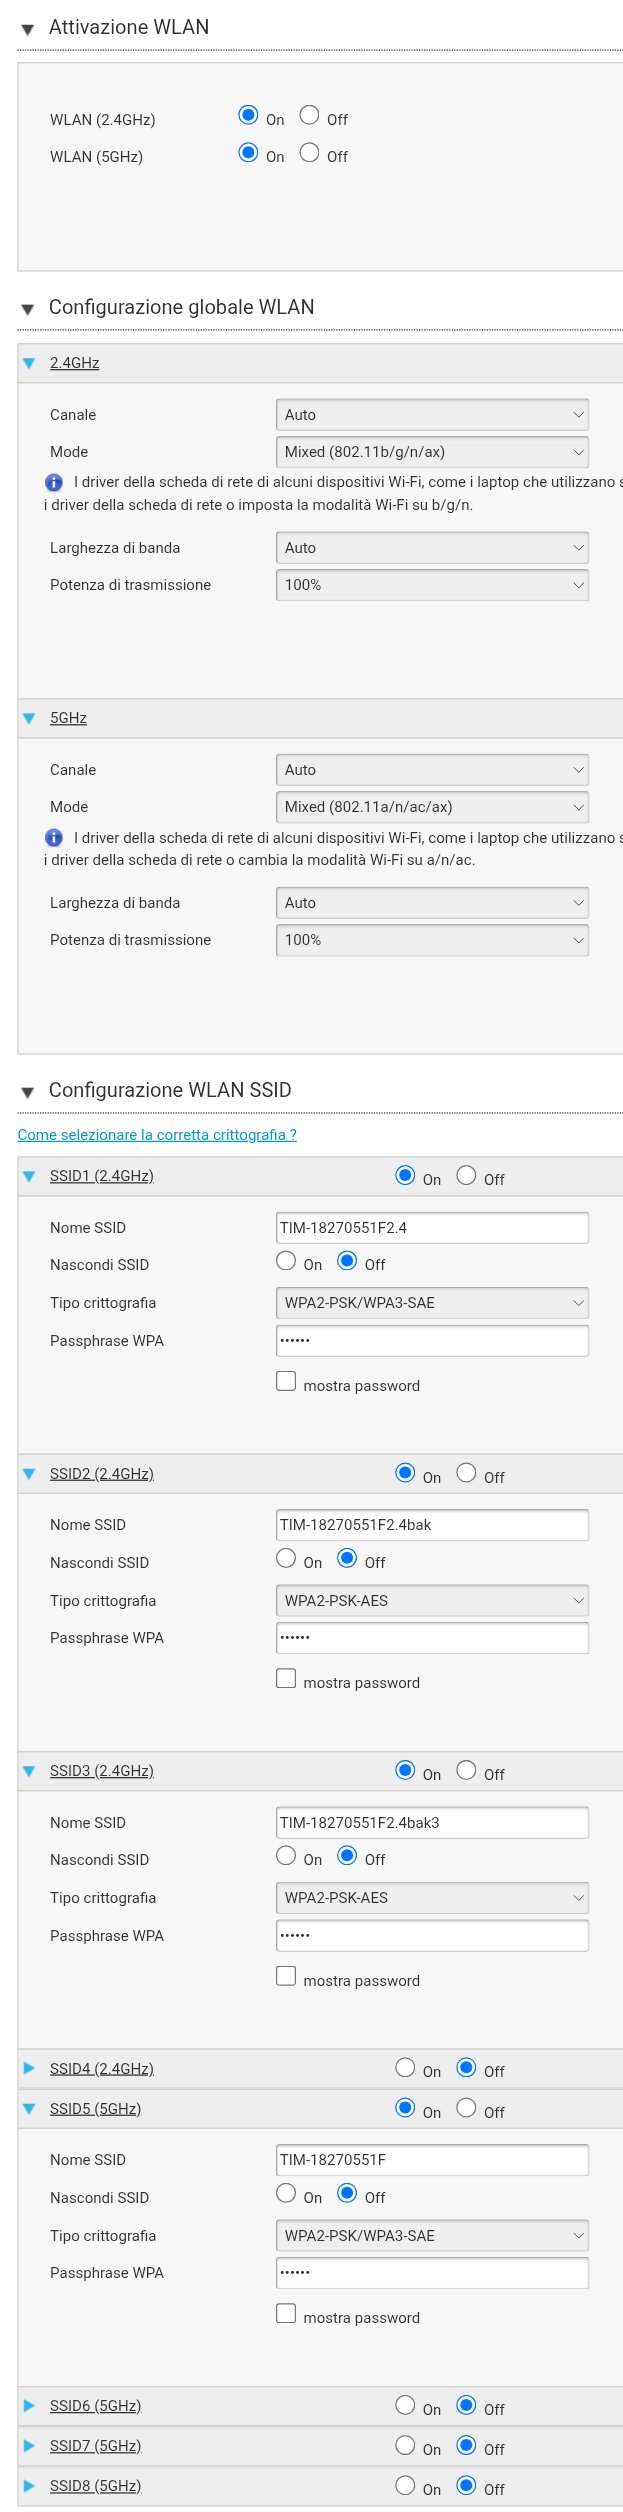
Task: Click the SSID1 Nome SSID text field
Action: point(432,1228)
